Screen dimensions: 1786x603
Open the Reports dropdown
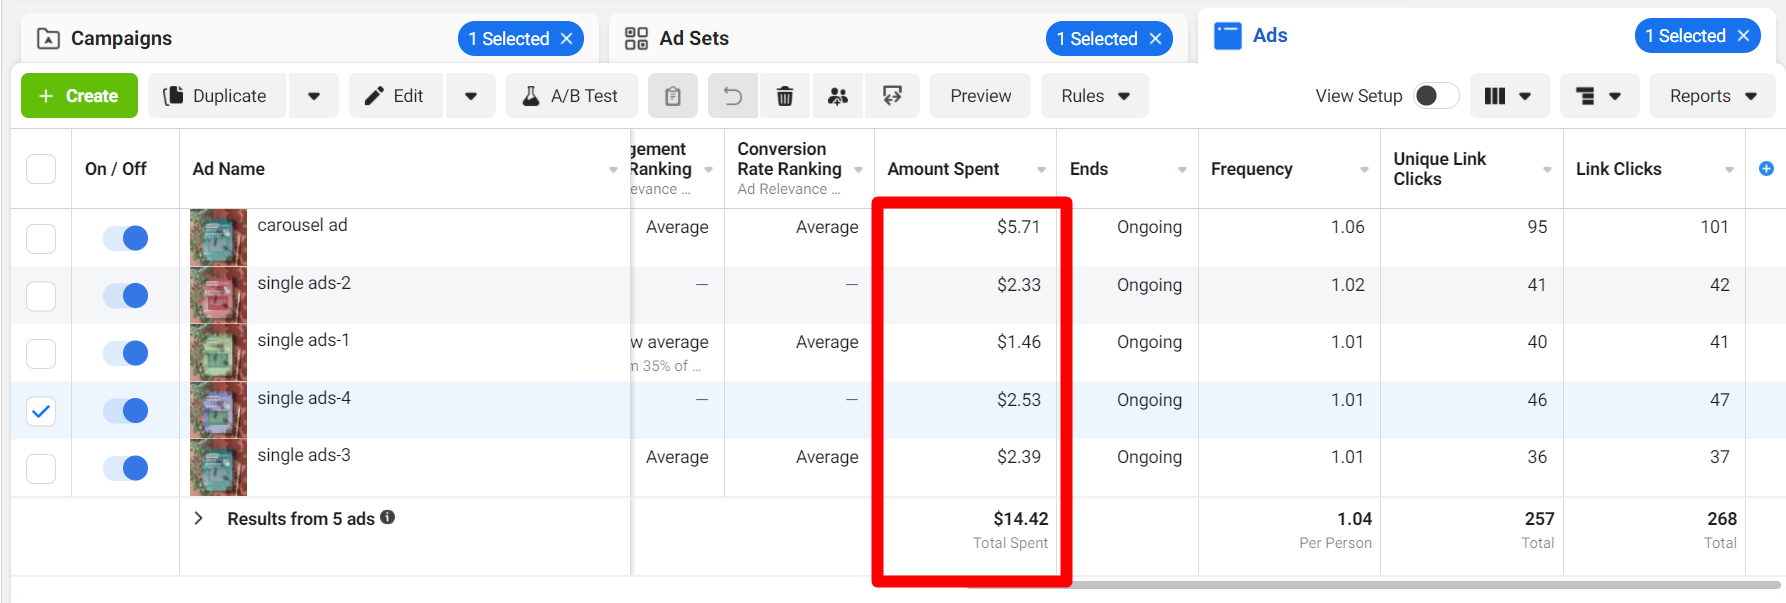[x=1712, y=96]
